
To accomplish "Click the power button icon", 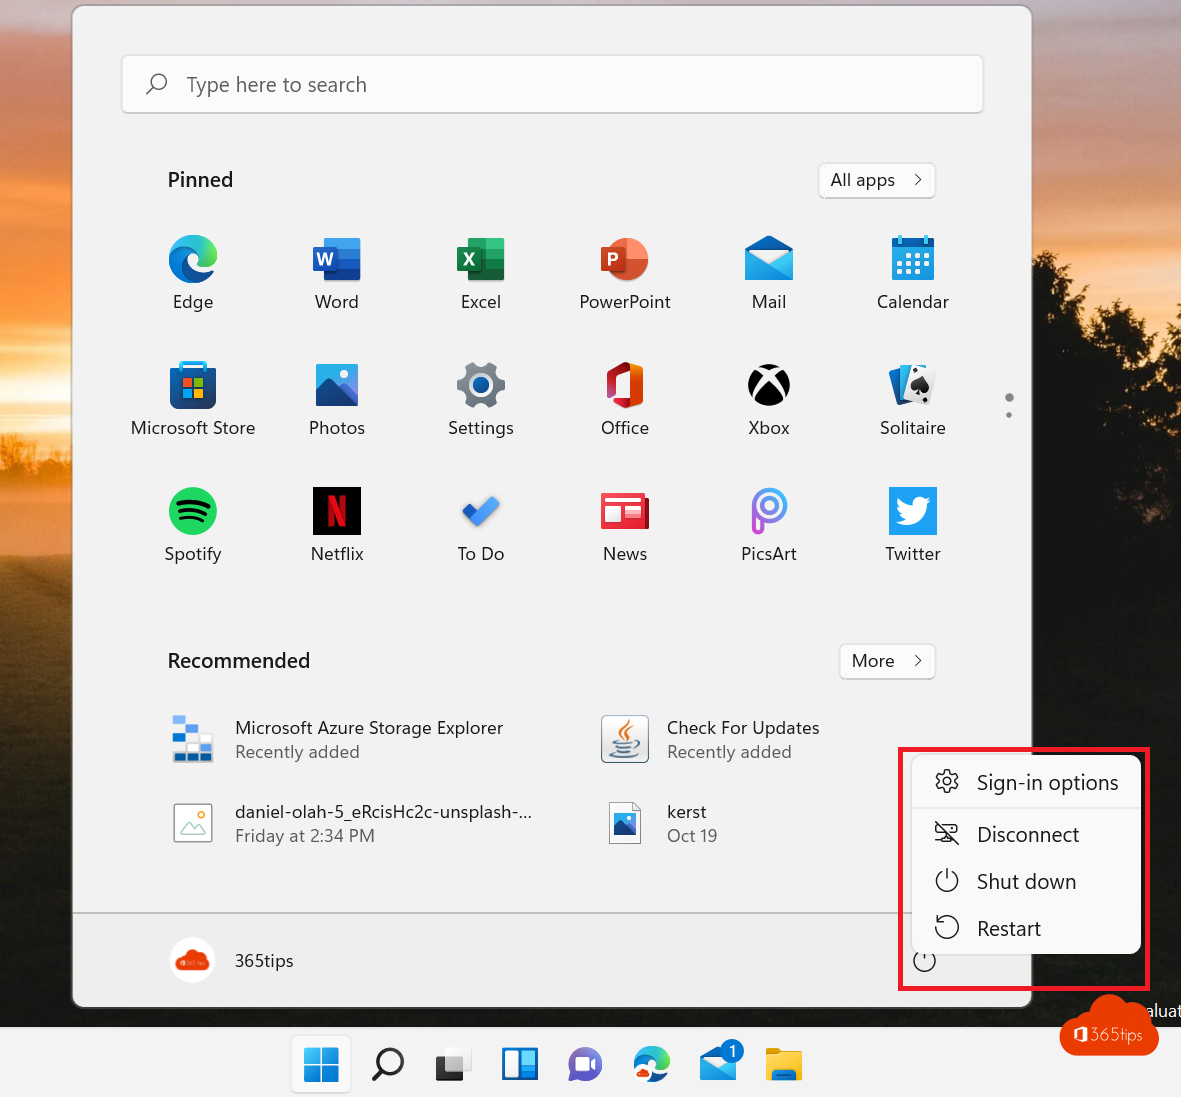I will pyautogui.click(x=924, y=961).
